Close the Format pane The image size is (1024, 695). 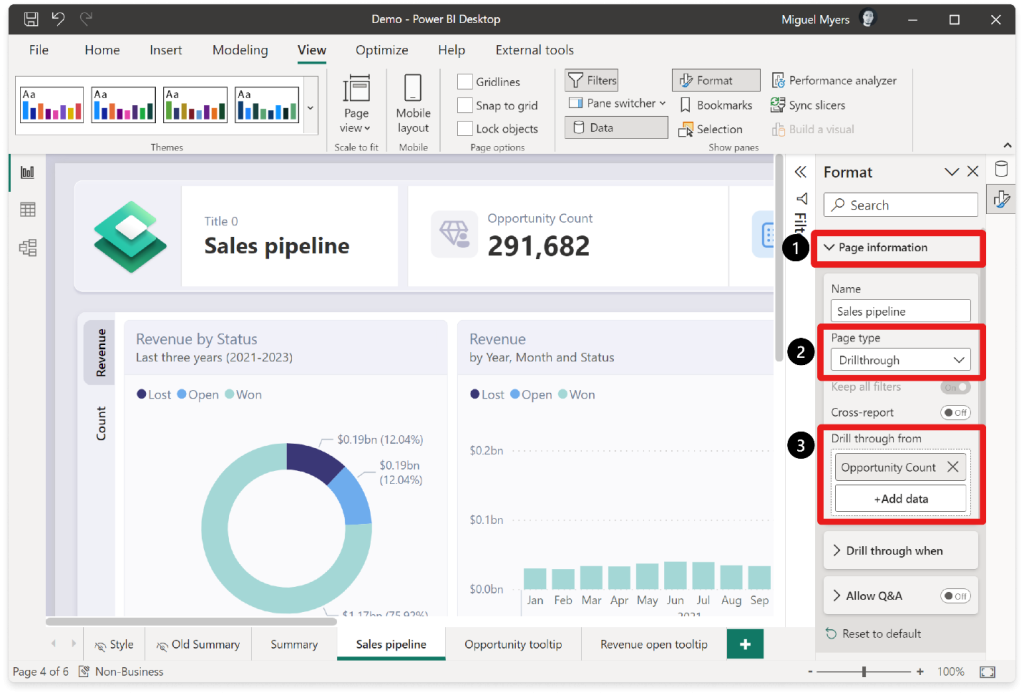point(973,171)
